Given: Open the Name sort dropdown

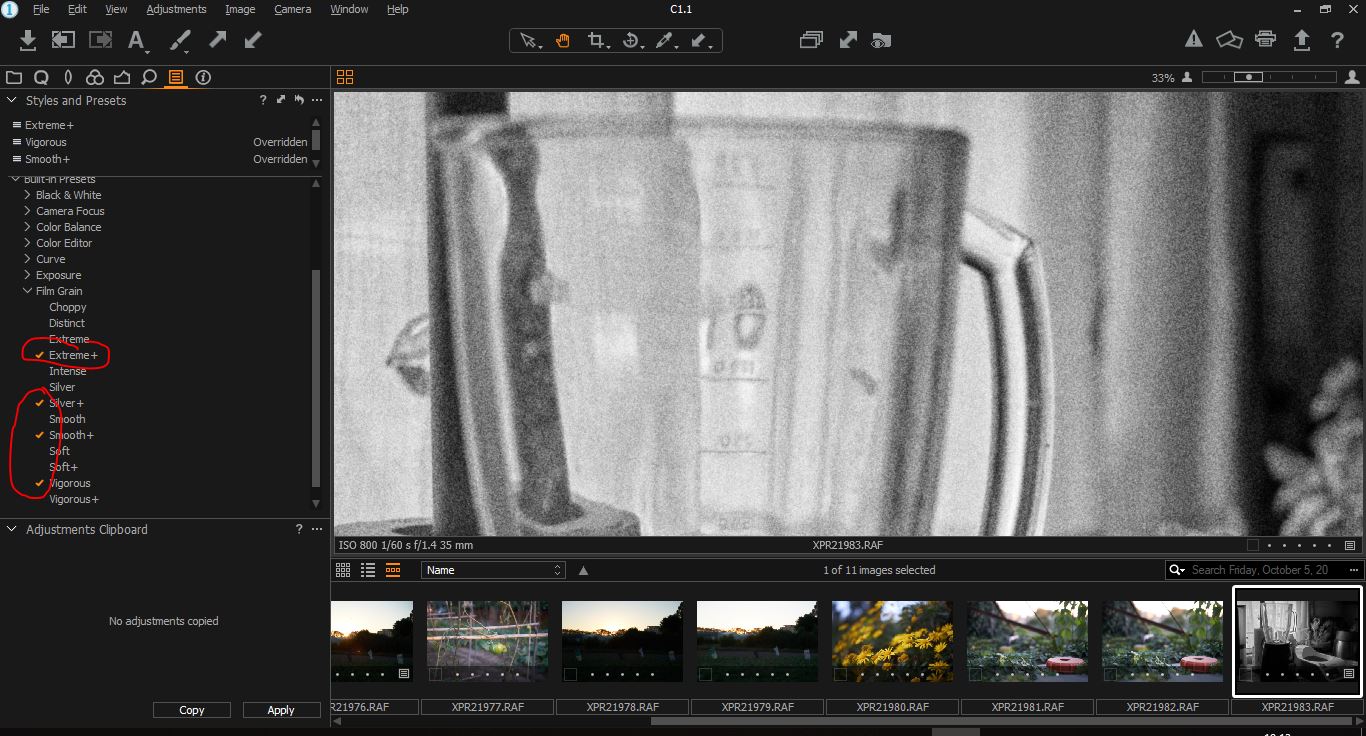Looking at the screenshot, I should 493,570.
